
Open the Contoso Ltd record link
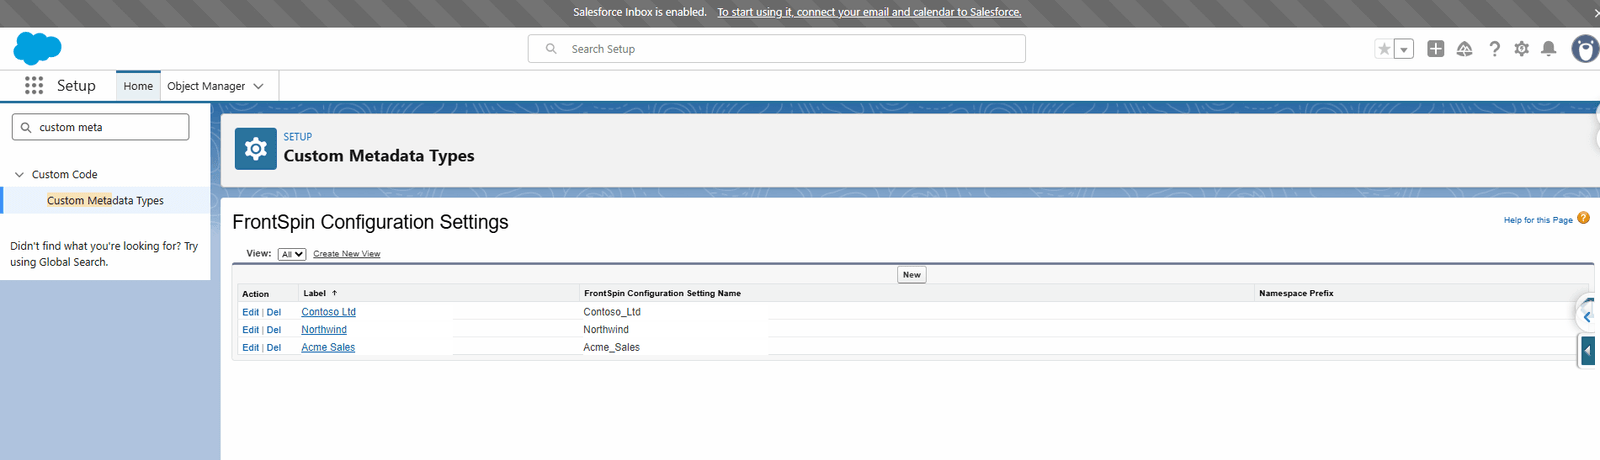(328, 312)
